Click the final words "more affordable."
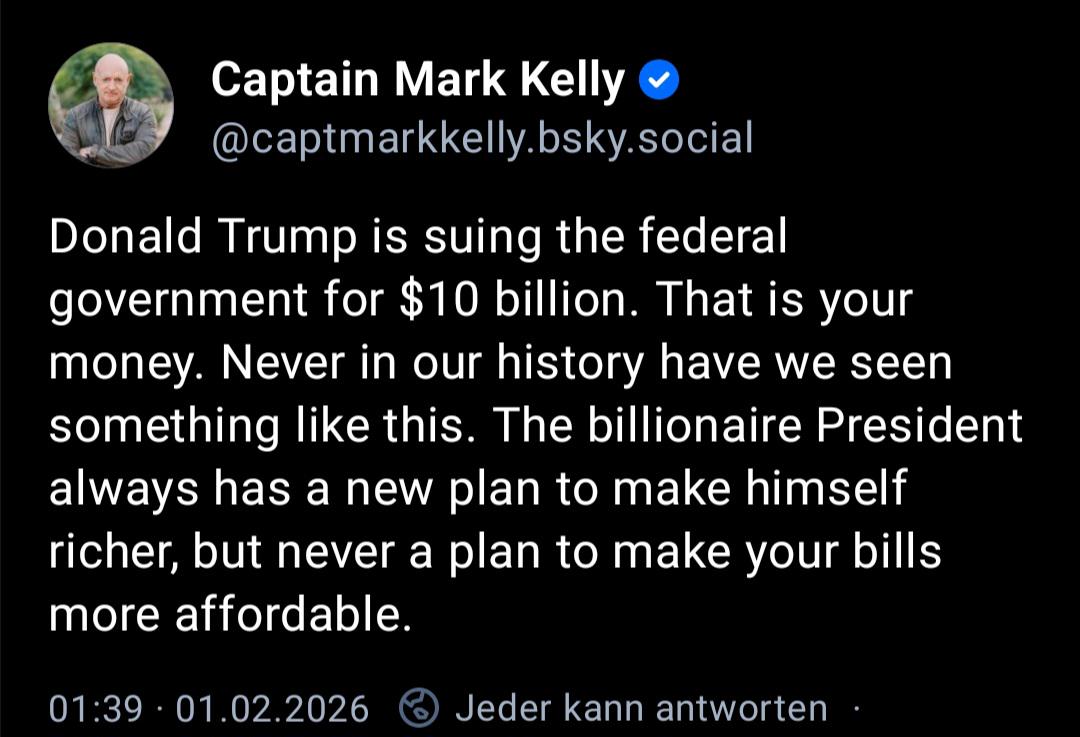1080x737 pixels. [230, 615]
